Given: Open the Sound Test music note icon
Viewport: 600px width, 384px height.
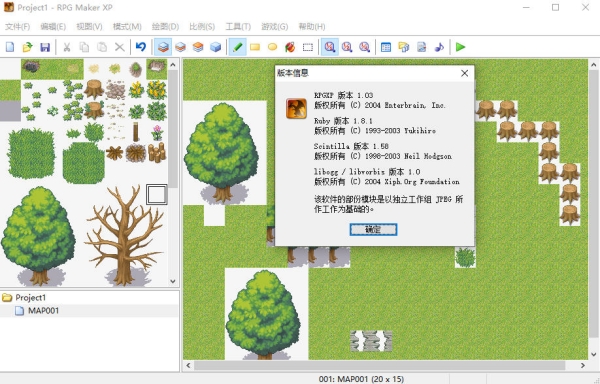Looking at the screenshot, I should pyautogui.click(x=439, y=47).
